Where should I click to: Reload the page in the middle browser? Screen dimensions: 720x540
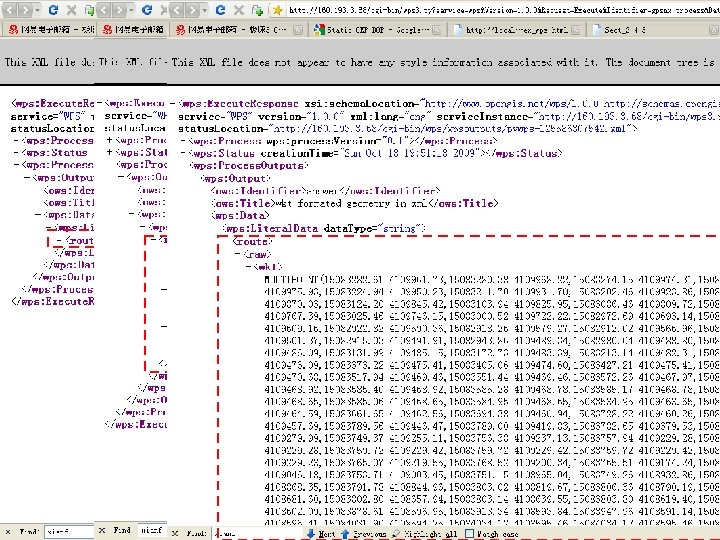coord(147,10)
